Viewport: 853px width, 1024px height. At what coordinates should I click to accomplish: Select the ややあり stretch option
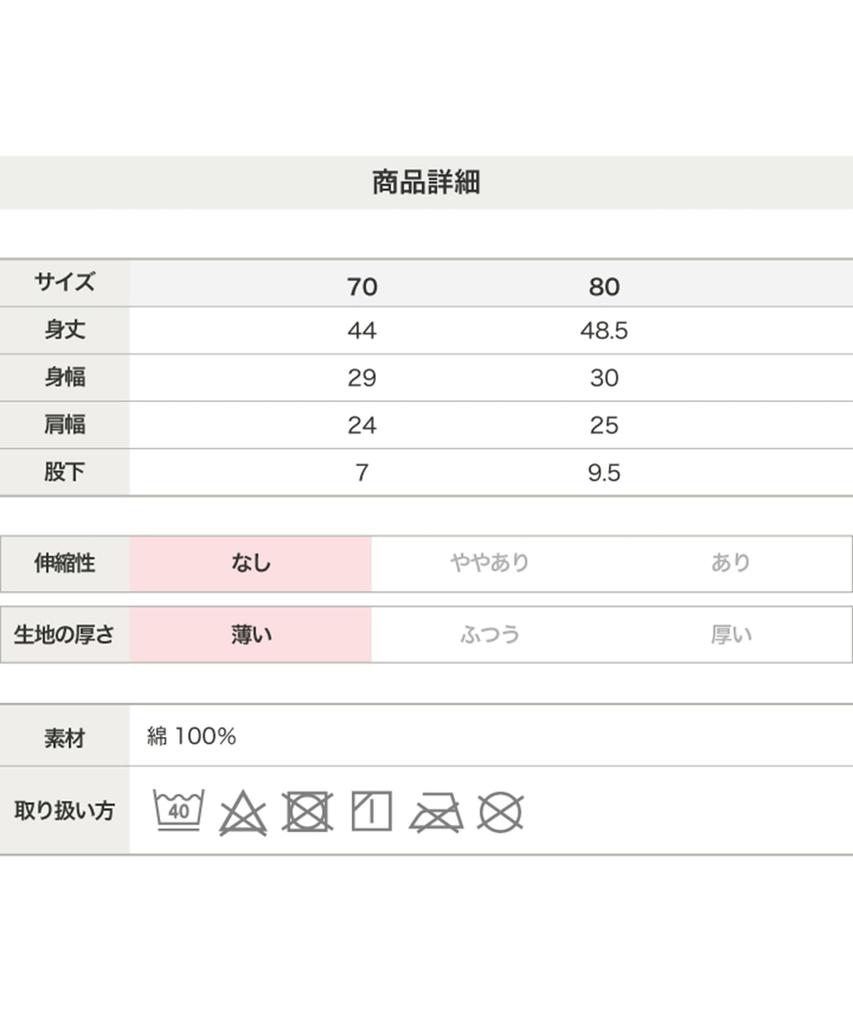point(490,564)
